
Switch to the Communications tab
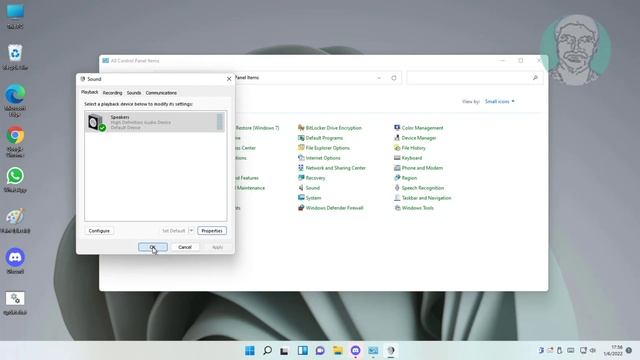[161, 93]
